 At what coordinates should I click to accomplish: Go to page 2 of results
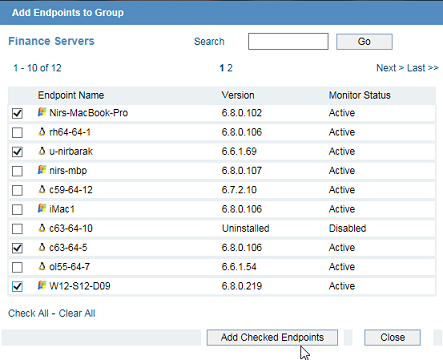[230, 68]
